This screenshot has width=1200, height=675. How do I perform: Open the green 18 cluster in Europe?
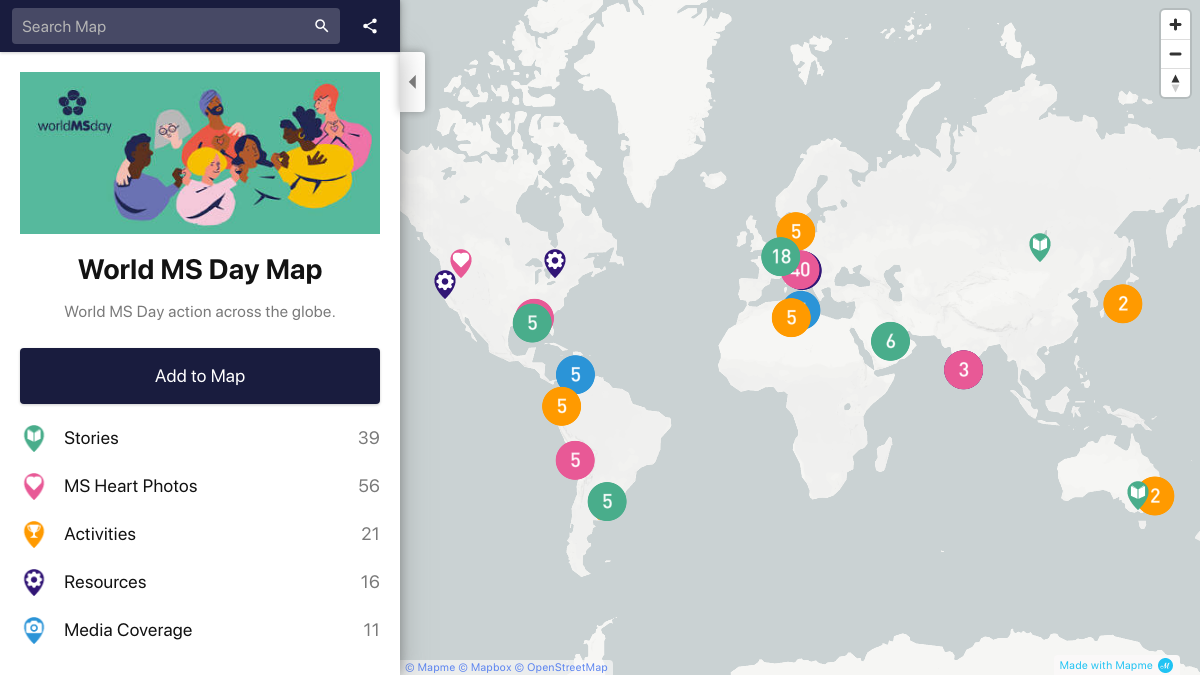[x=781, y=257]
